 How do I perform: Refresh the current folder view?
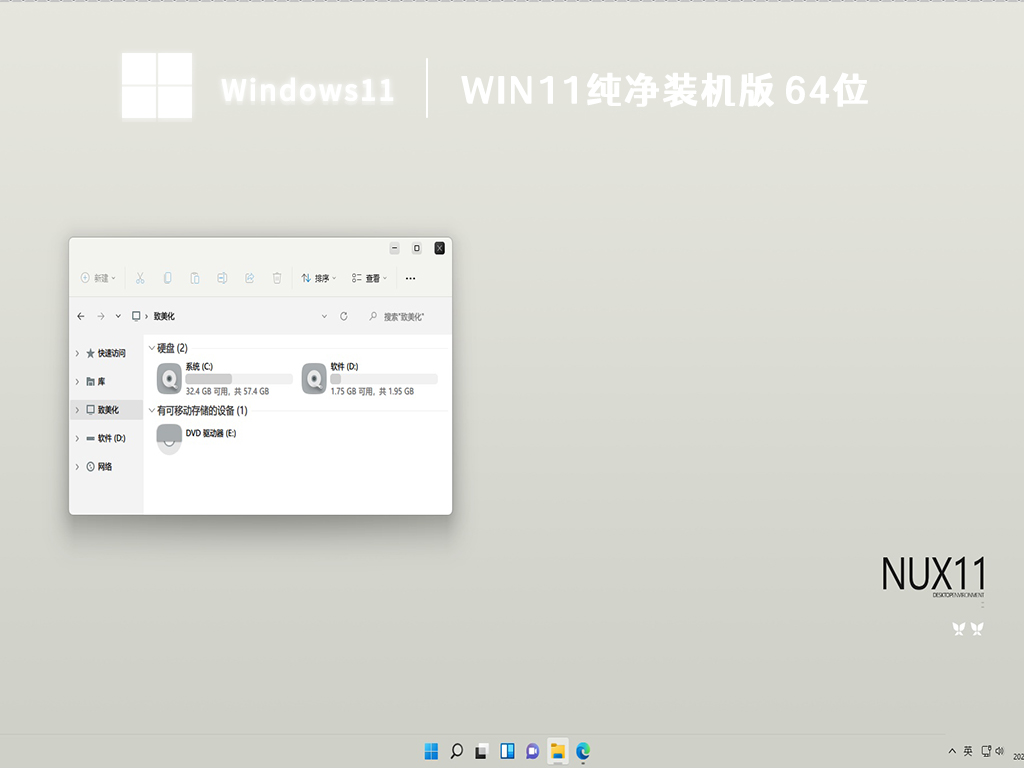[x=344, y=316]
